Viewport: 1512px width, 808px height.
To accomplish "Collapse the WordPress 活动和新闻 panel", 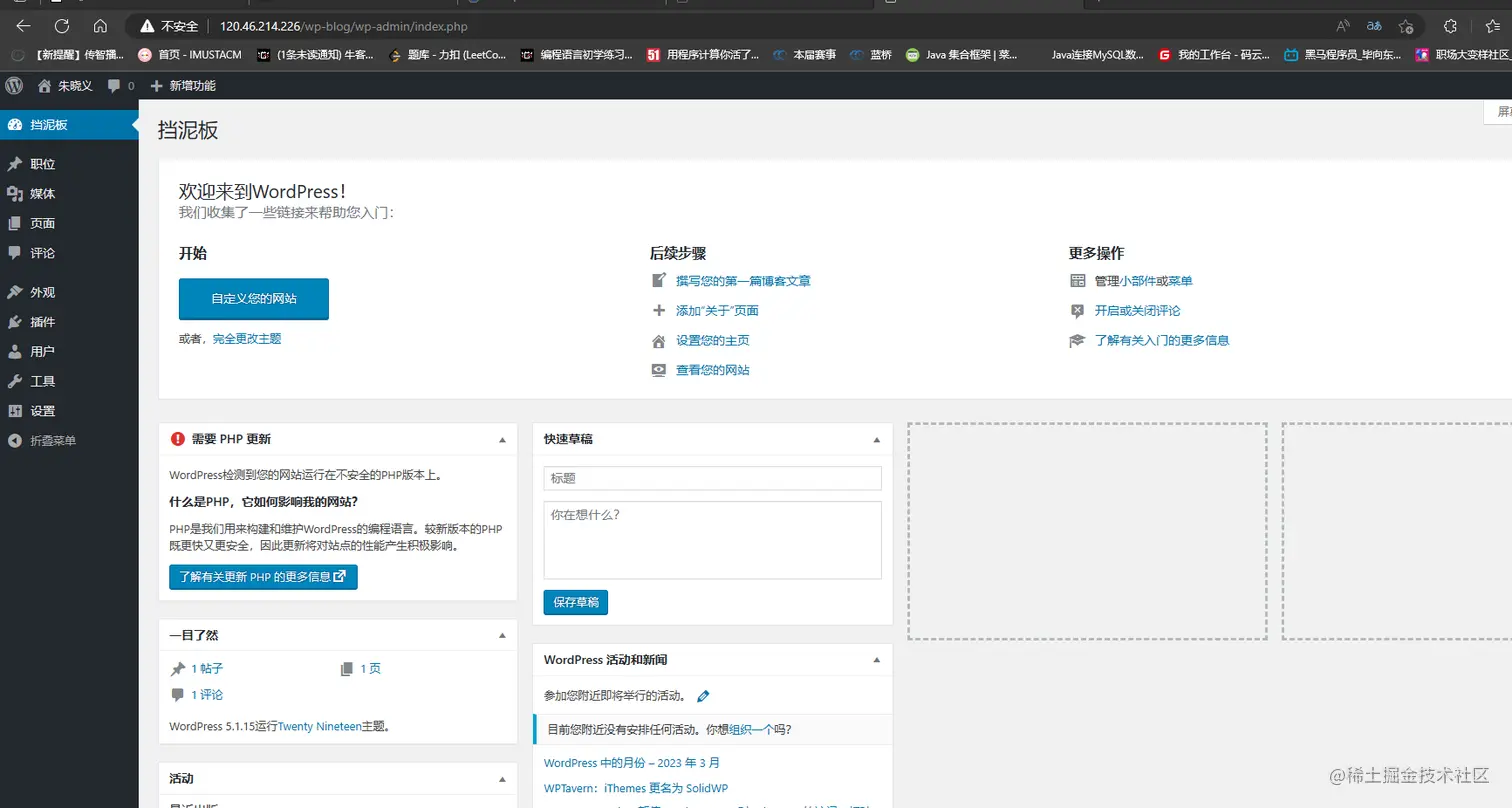I will 877,660.
